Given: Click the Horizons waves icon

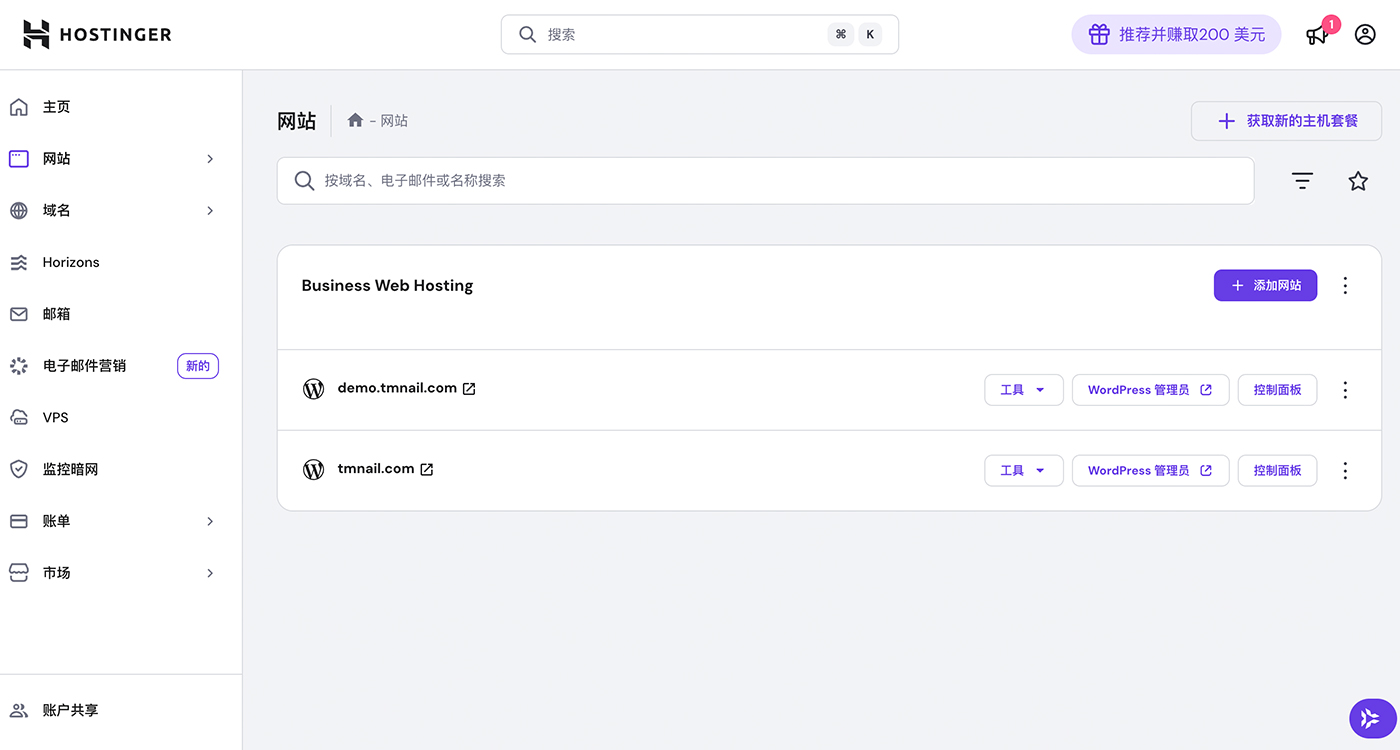Looking at the screenshot, I should (18, 262).
